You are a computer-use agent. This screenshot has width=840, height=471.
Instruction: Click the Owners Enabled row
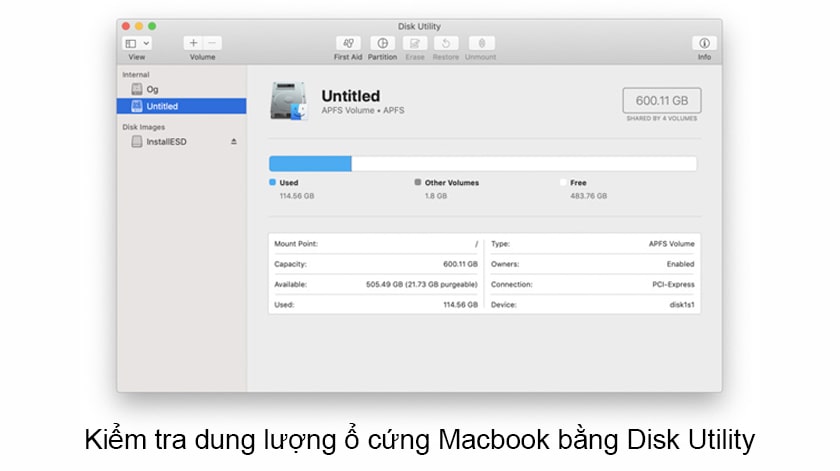pyautogui.click(x=592, y=264)
